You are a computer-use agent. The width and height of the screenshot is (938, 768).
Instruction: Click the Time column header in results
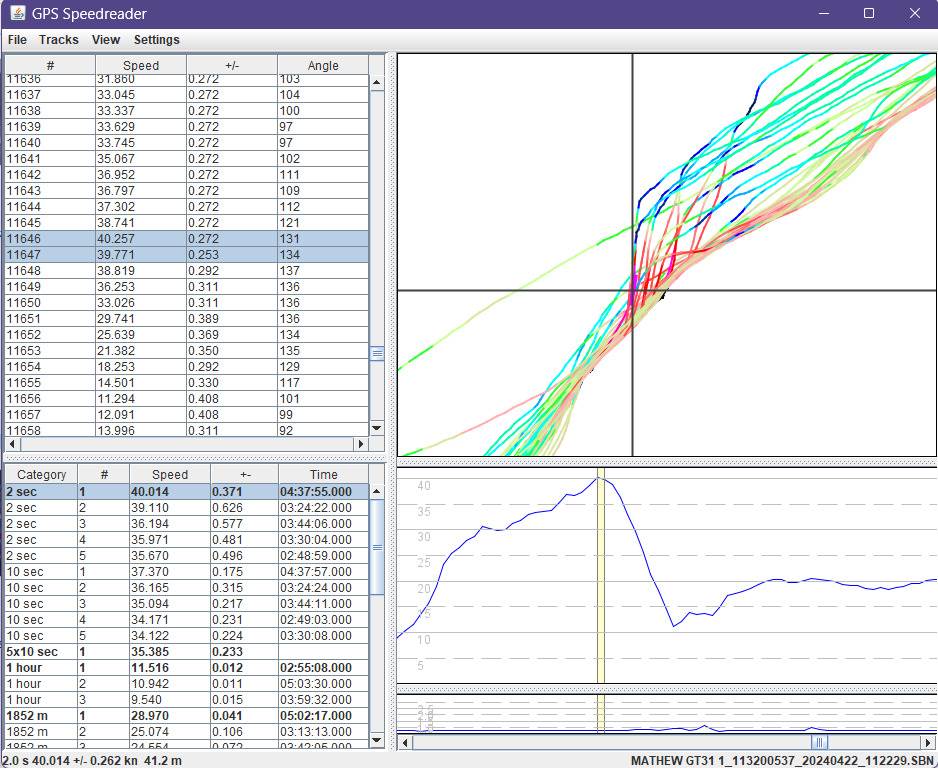point(323,475)
